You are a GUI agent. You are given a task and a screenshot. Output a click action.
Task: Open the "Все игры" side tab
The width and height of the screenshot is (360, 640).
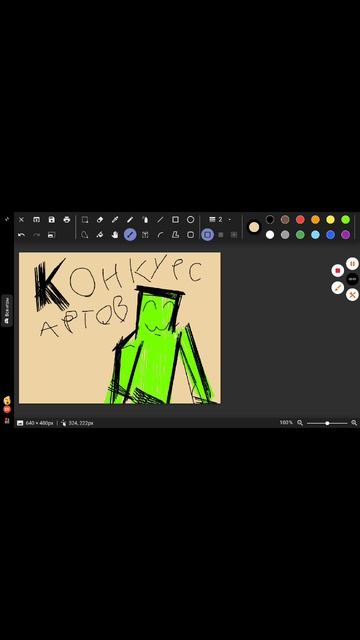point(7,311)
